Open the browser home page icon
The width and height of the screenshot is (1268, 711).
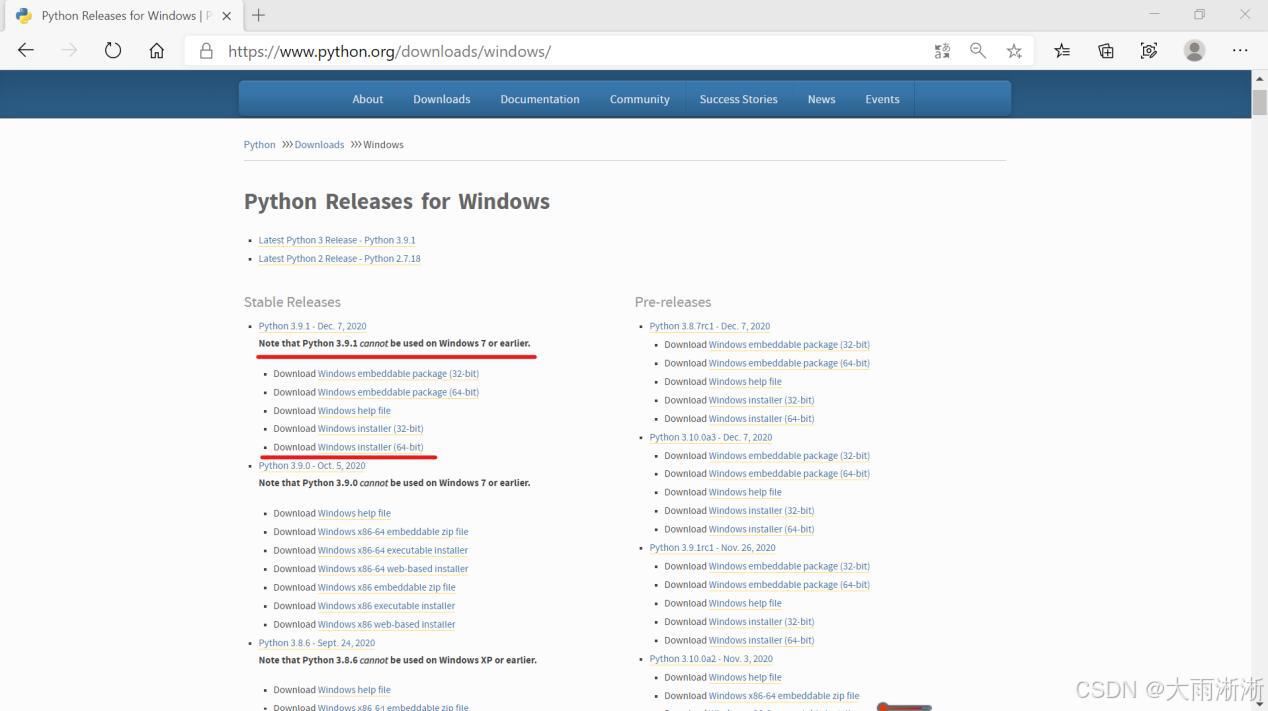[157, 51]
